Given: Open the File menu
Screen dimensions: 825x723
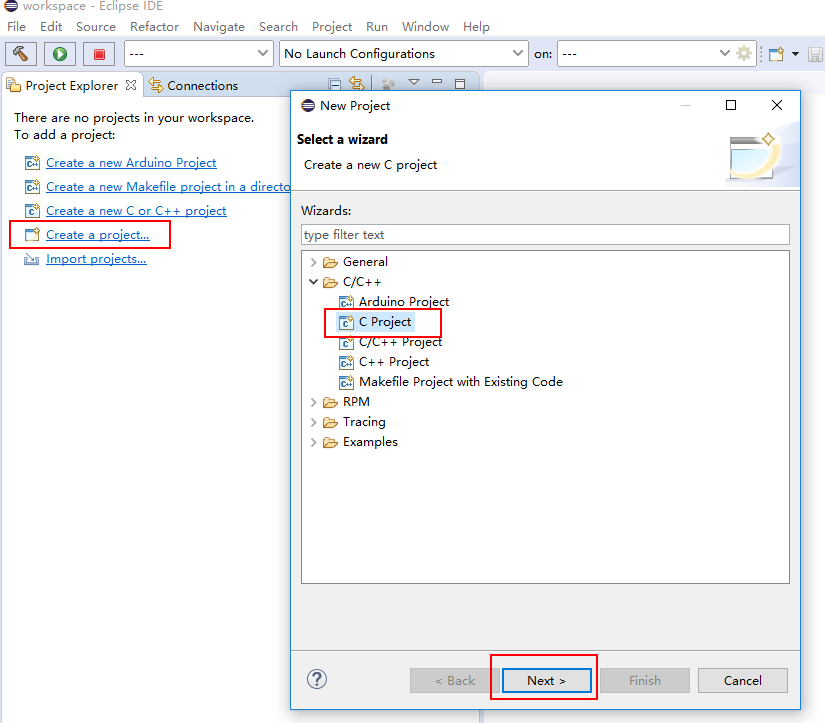Looking at the screenshot, I should pos(16,26).
